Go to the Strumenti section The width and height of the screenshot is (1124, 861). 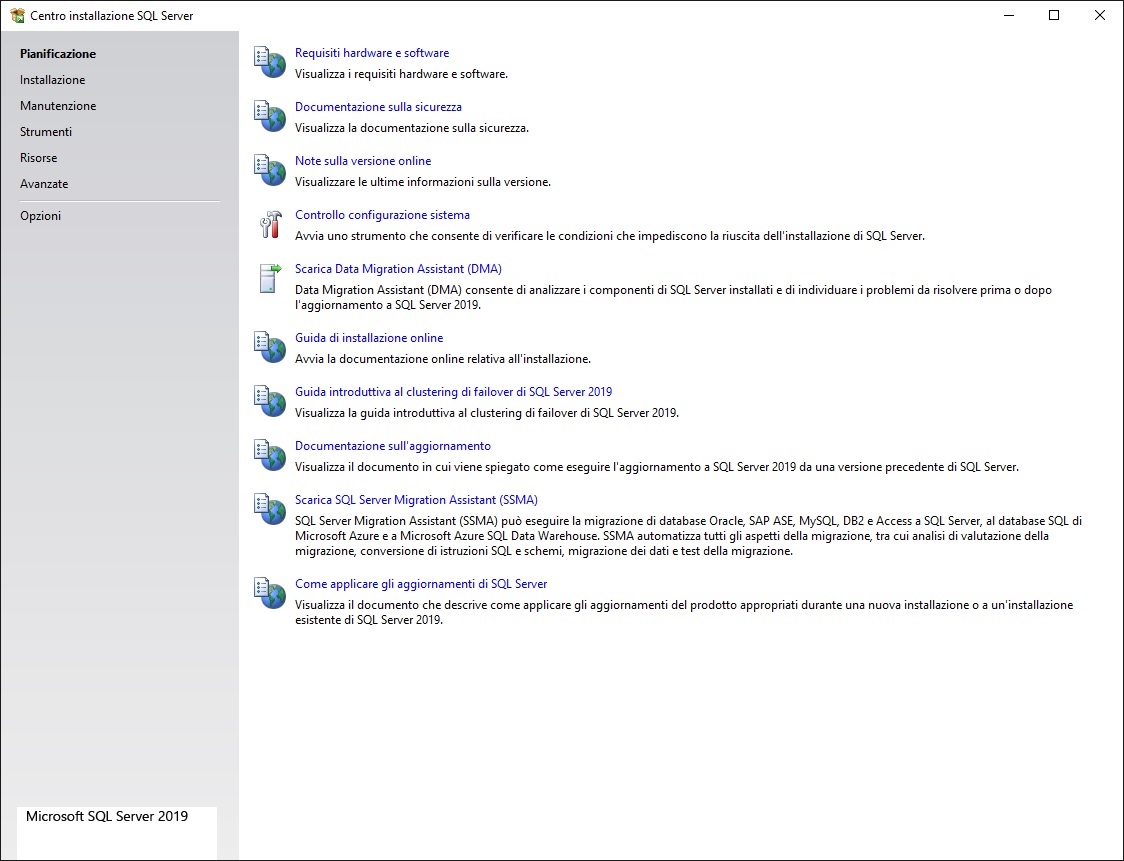coord(46,132)
